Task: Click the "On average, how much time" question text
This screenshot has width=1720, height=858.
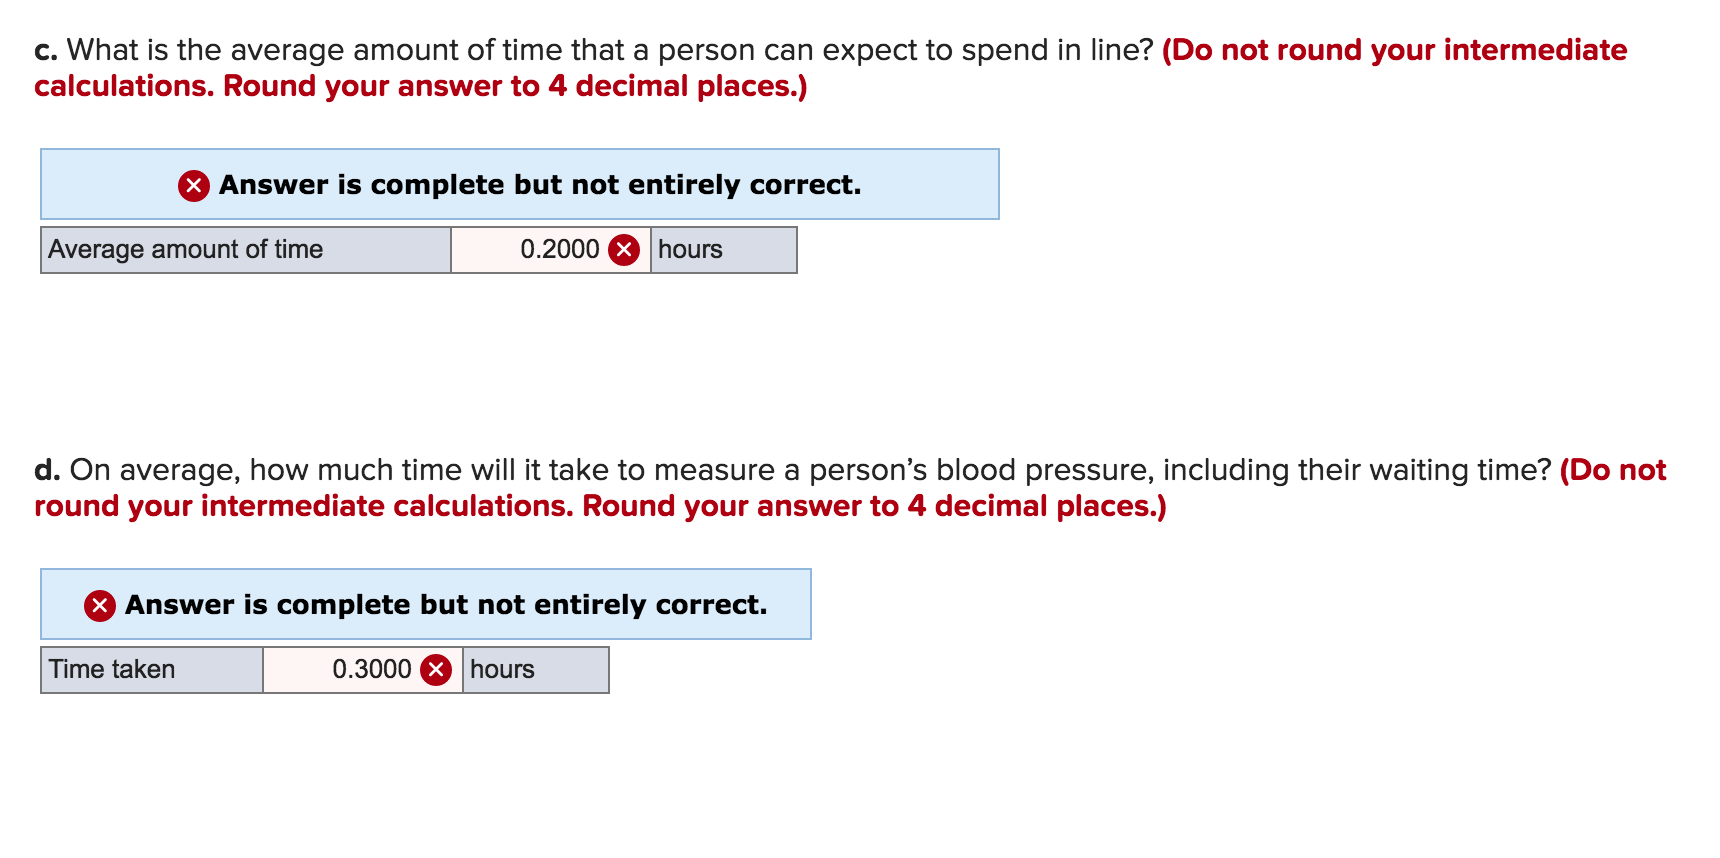Action: coord(400,471)
